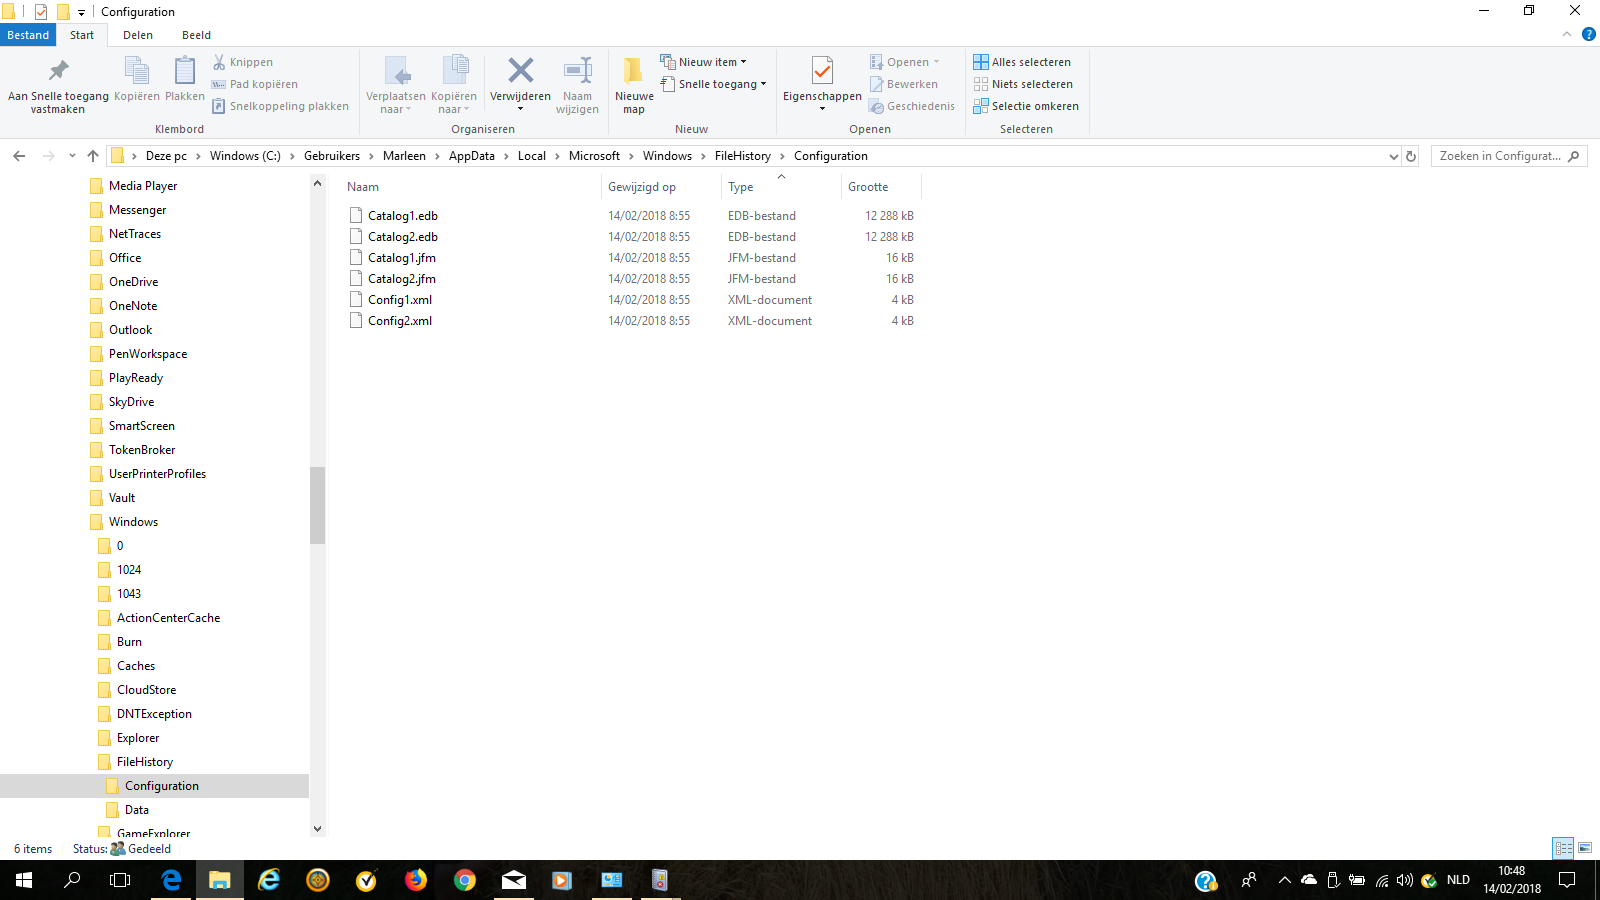This screenshot has width=1600, height=900.
Task: Click Bewerken in the Openen group
Action: coord(904,84)
